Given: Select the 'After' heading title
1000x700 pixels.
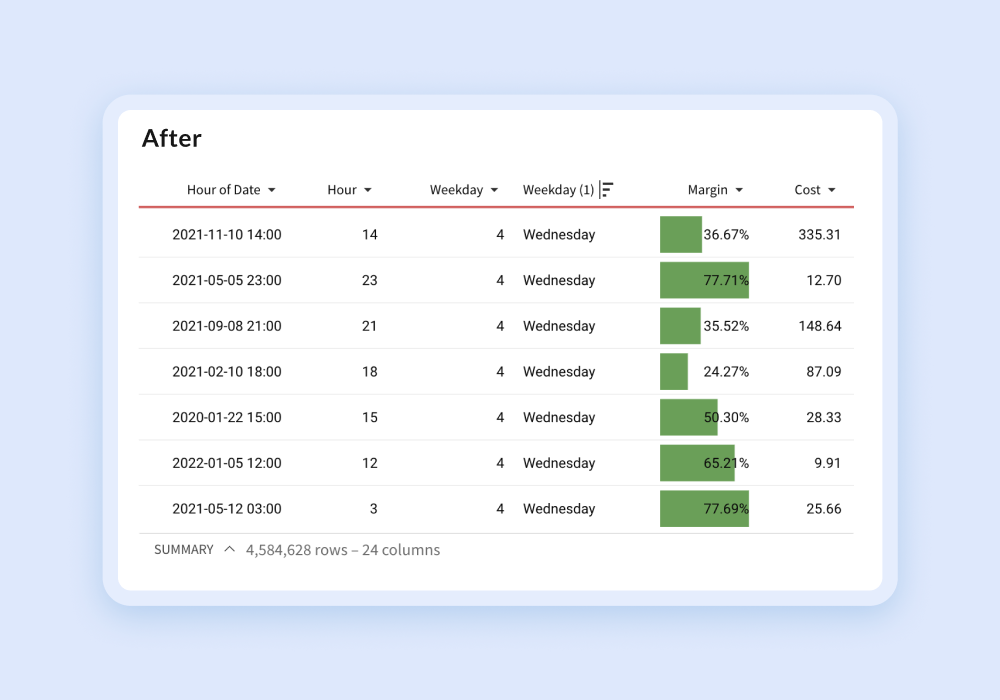Looking at the screenshot, I should pos(171,139).
